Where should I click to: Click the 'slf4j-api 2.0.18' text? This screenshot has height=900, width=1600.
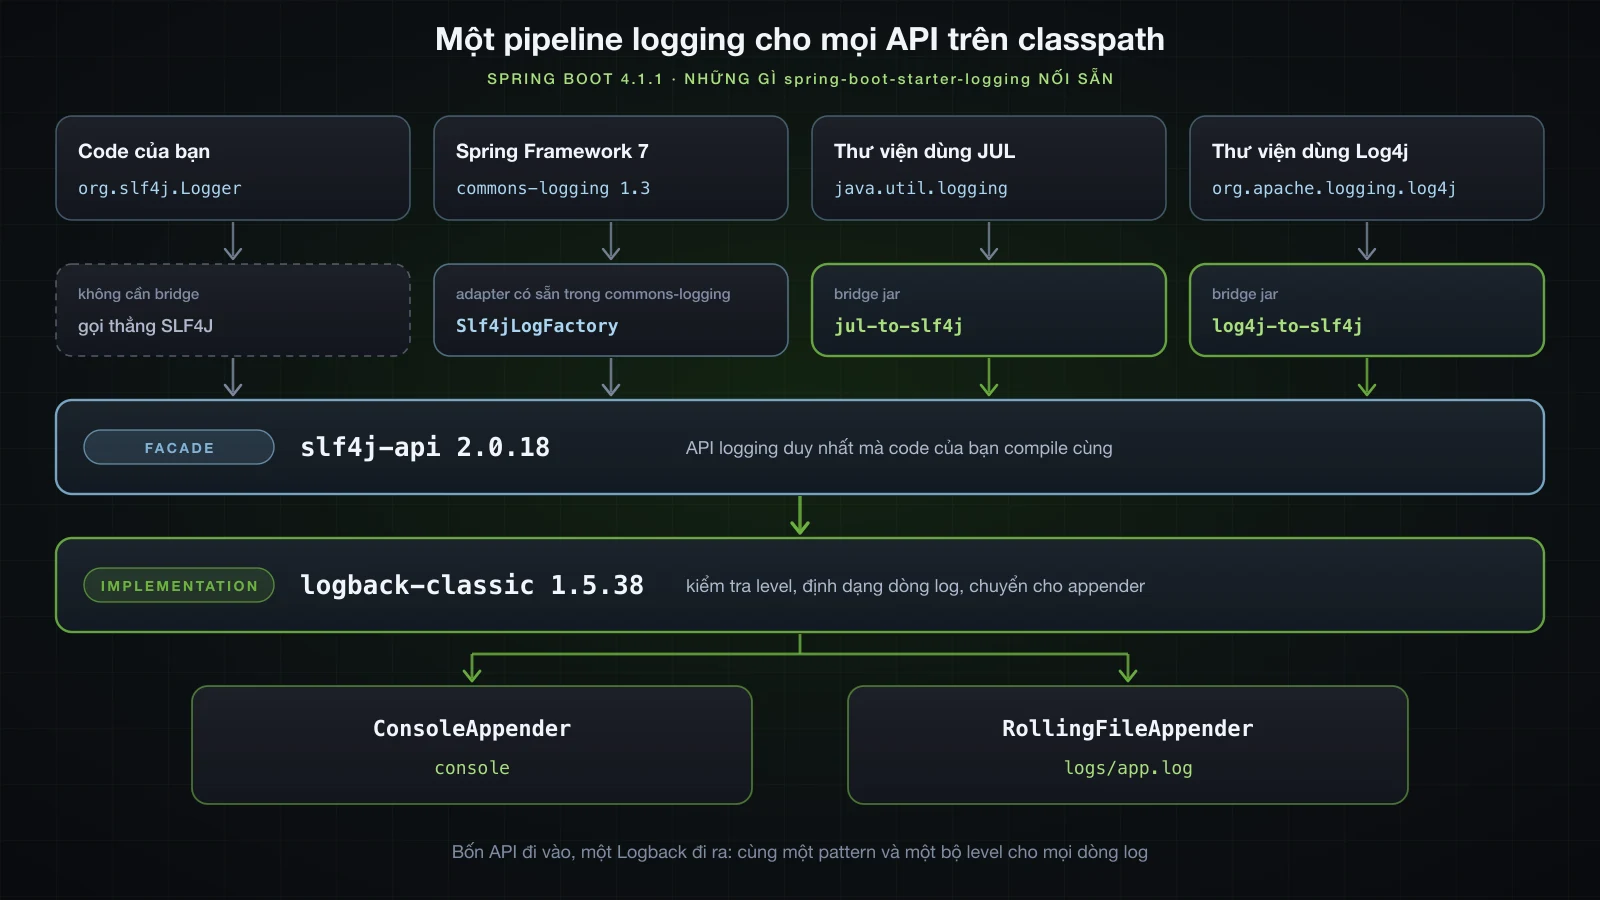pos(425,447)
